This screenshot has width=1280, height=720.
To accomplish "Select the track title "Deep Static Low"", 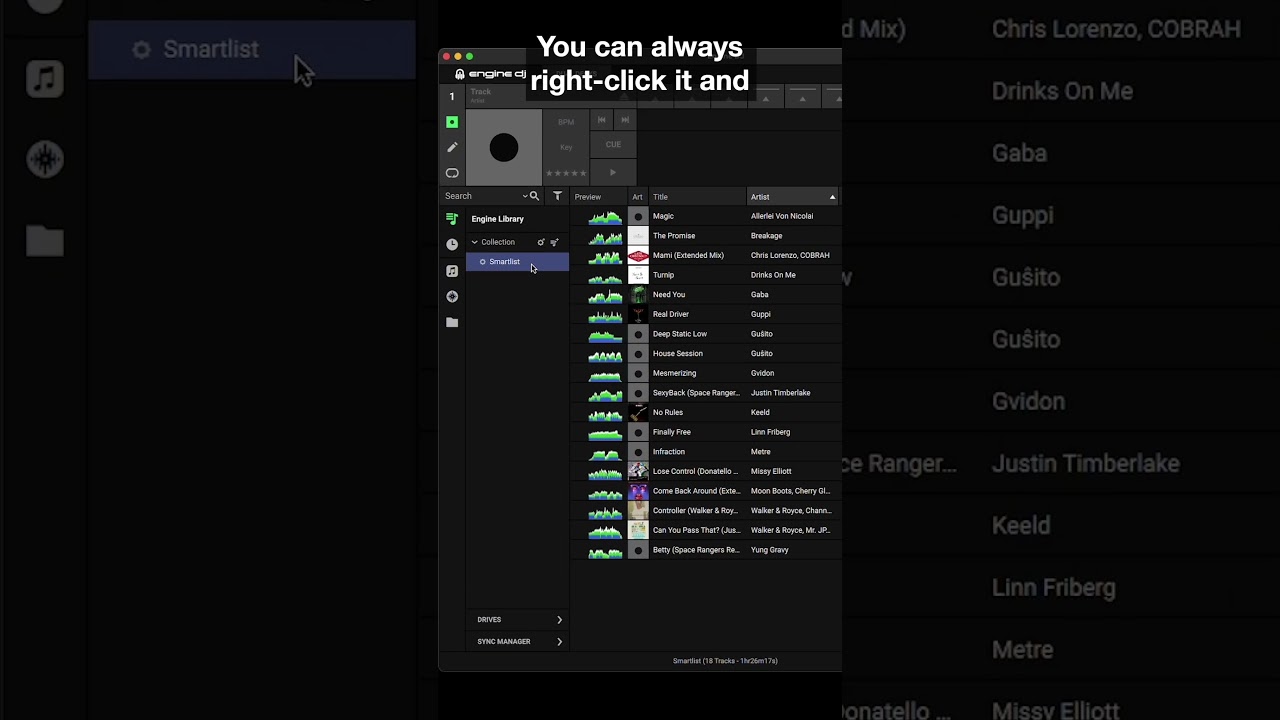I will point(680,334).
